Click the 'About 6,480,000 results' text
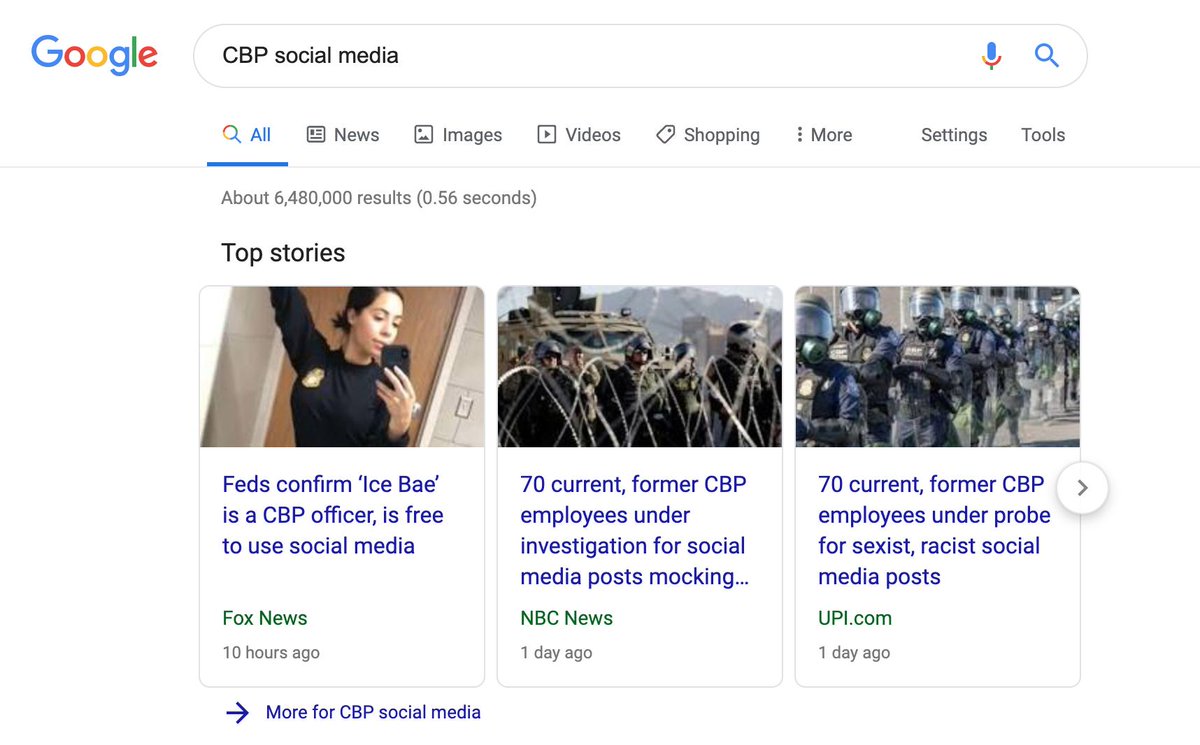1200x745 pixels. pyautogui.click(x=379, y=198)
